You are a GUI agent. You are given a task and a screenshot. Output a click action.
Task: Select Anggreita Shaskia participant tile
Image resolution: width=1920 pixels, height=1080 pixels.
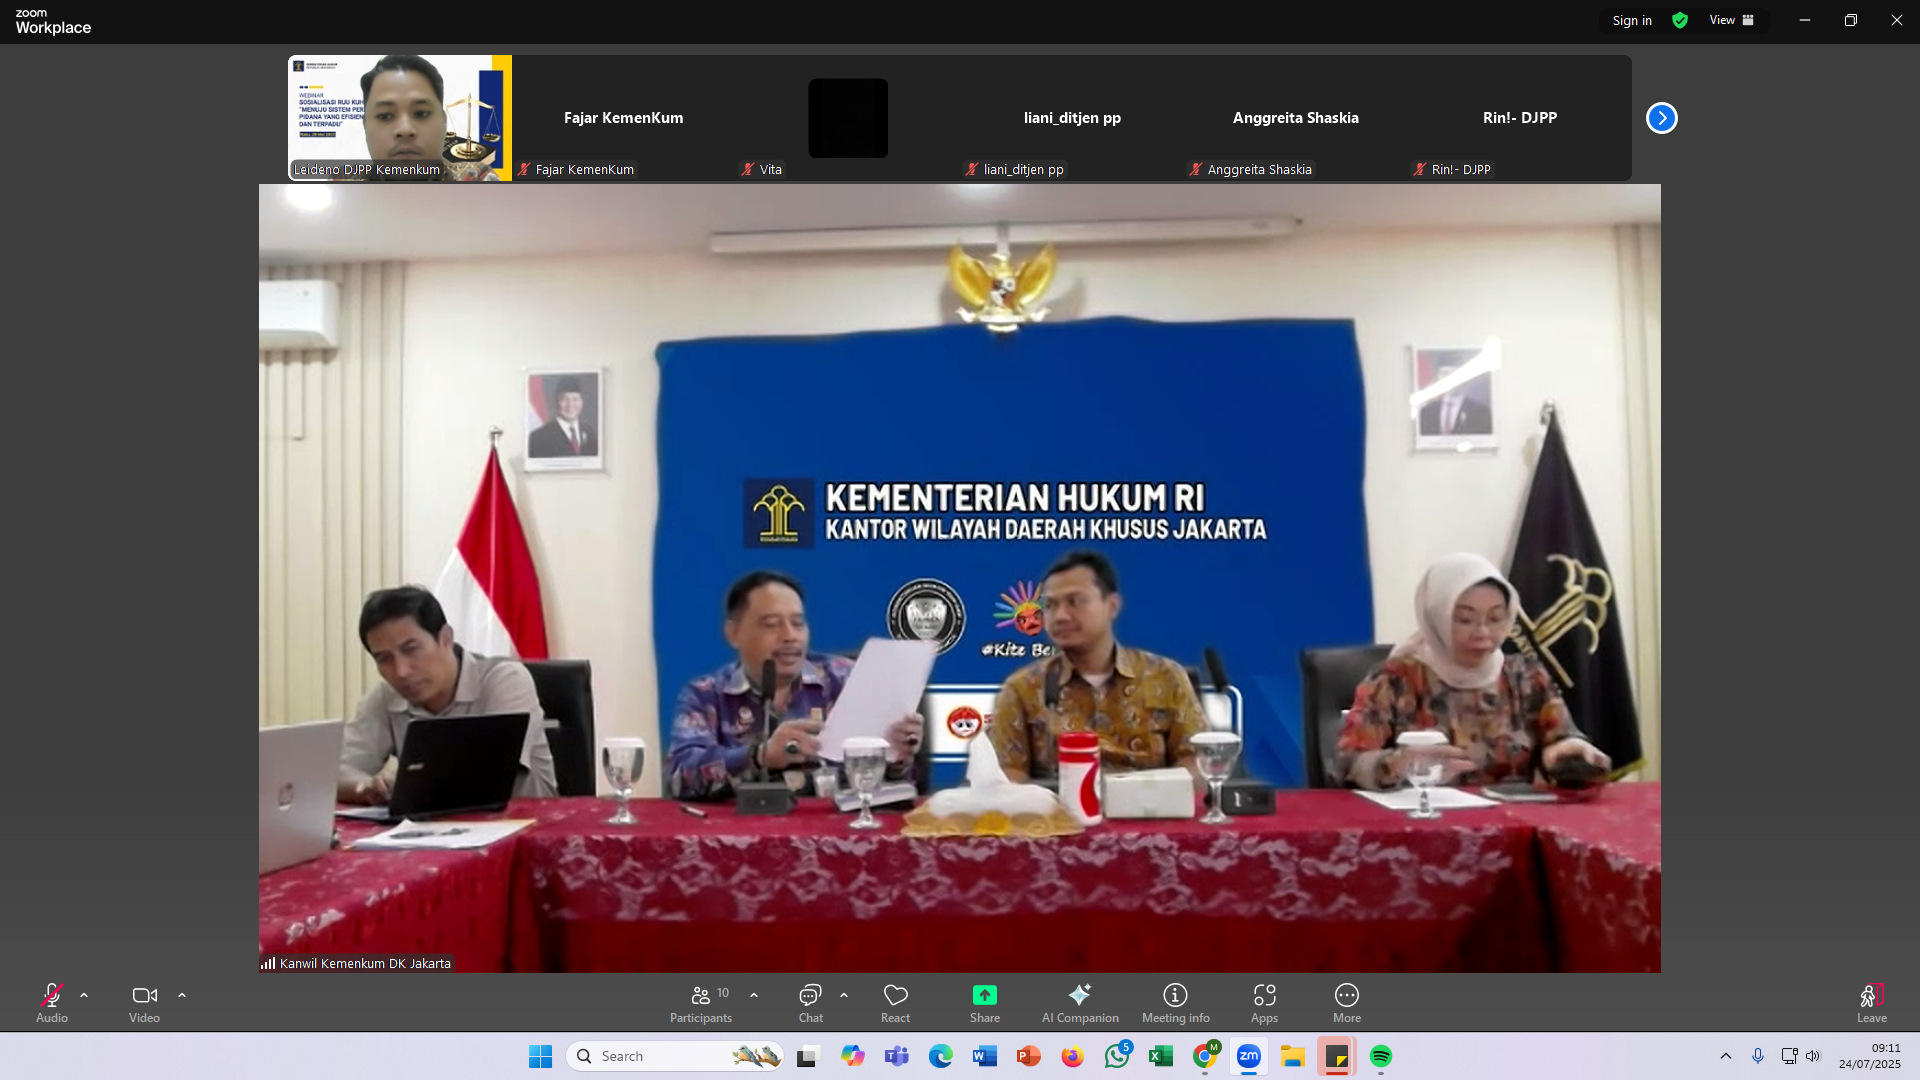coord(1296,118)
